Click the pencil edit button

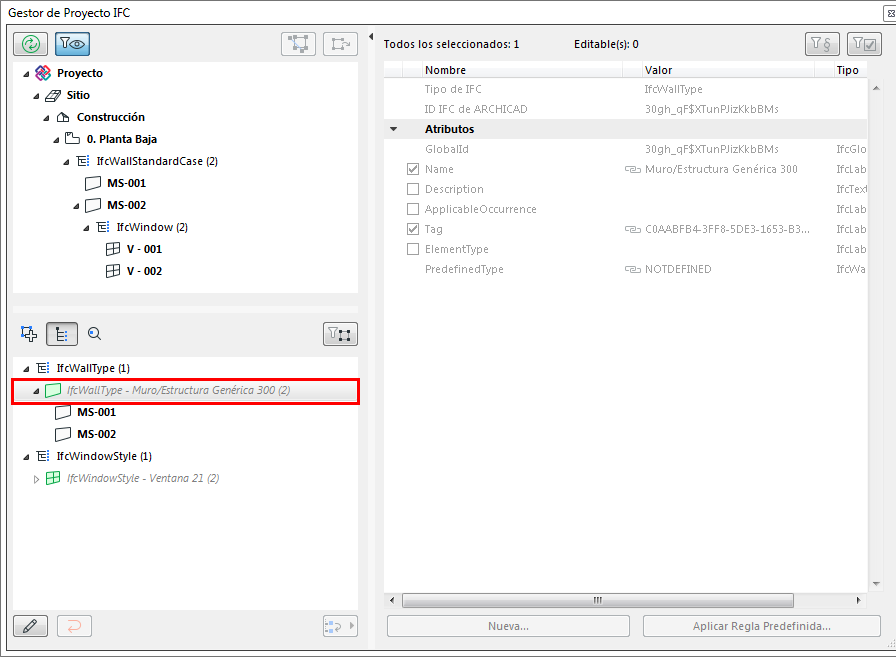point(30,626)
